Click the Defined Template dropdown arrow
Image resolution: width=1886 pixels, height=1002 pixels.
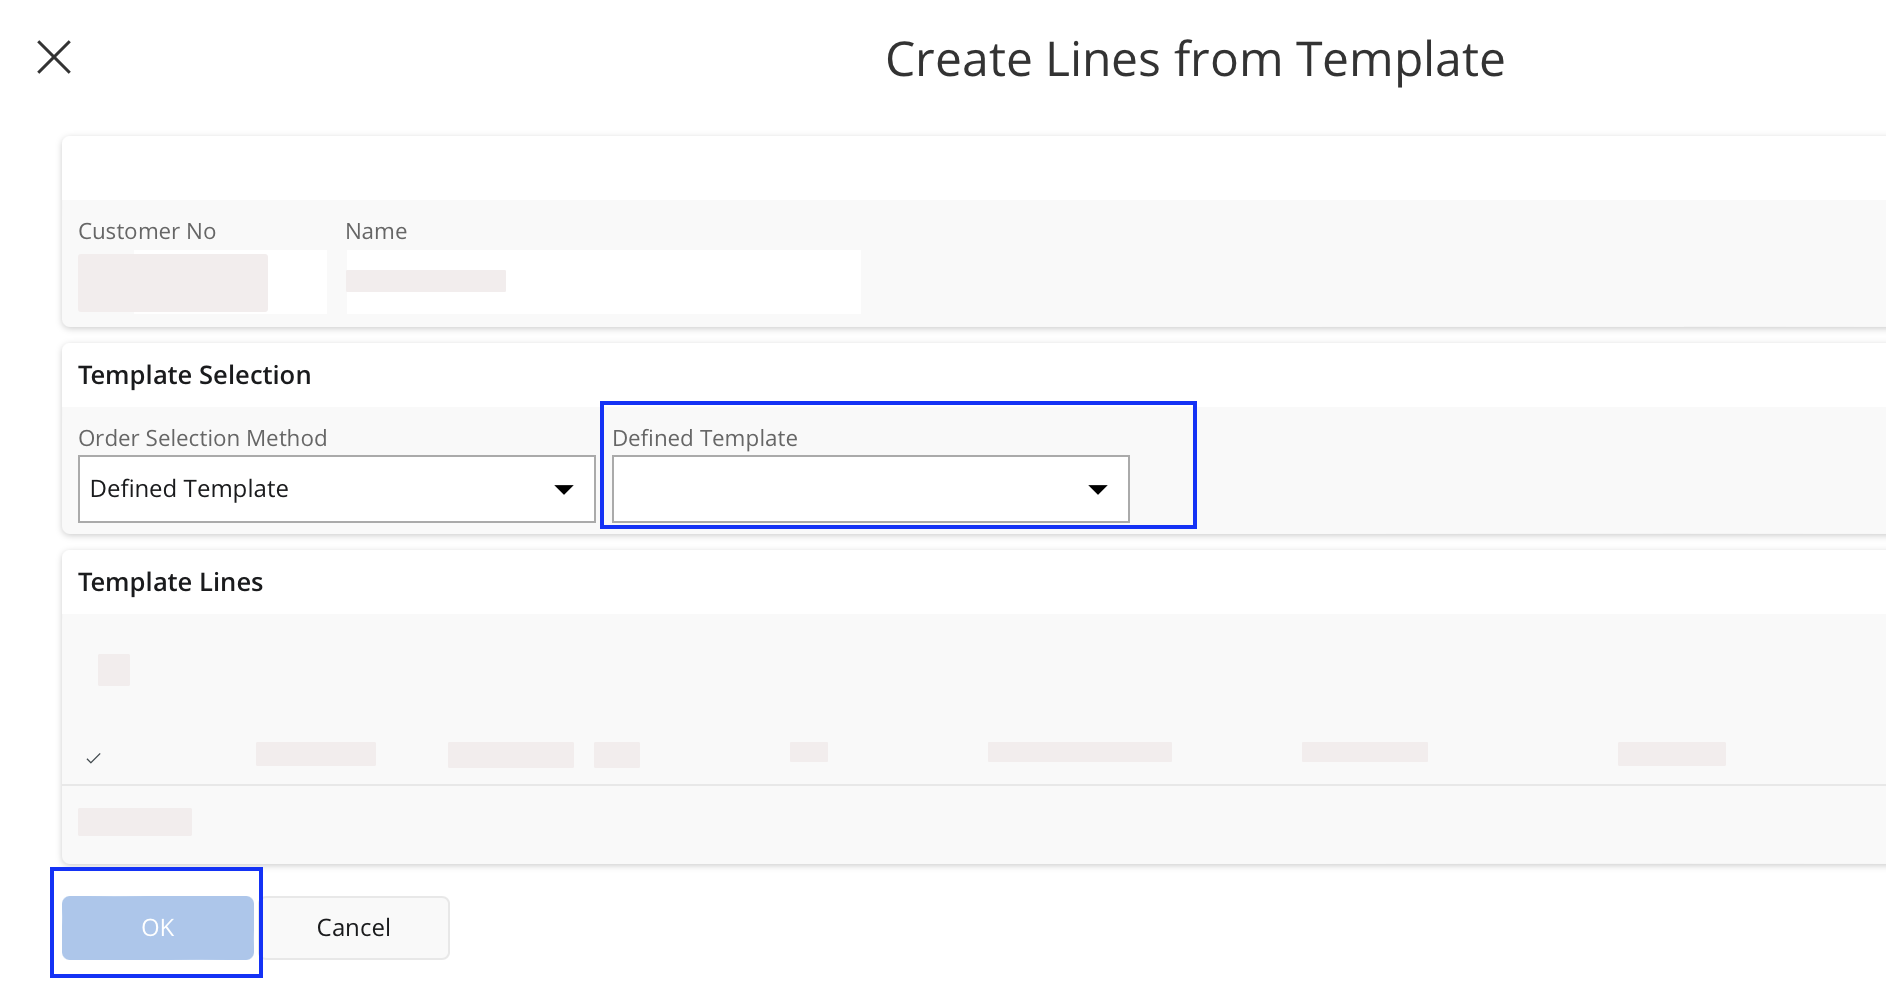[x=1098, y=489]
